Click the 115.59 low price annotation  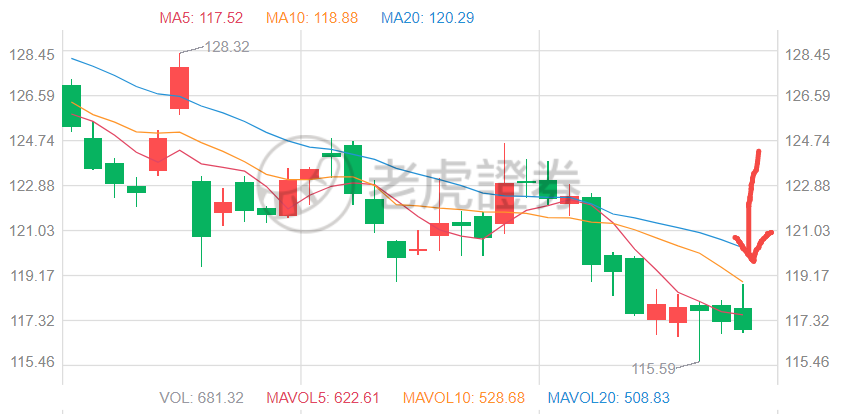[653, 369]
